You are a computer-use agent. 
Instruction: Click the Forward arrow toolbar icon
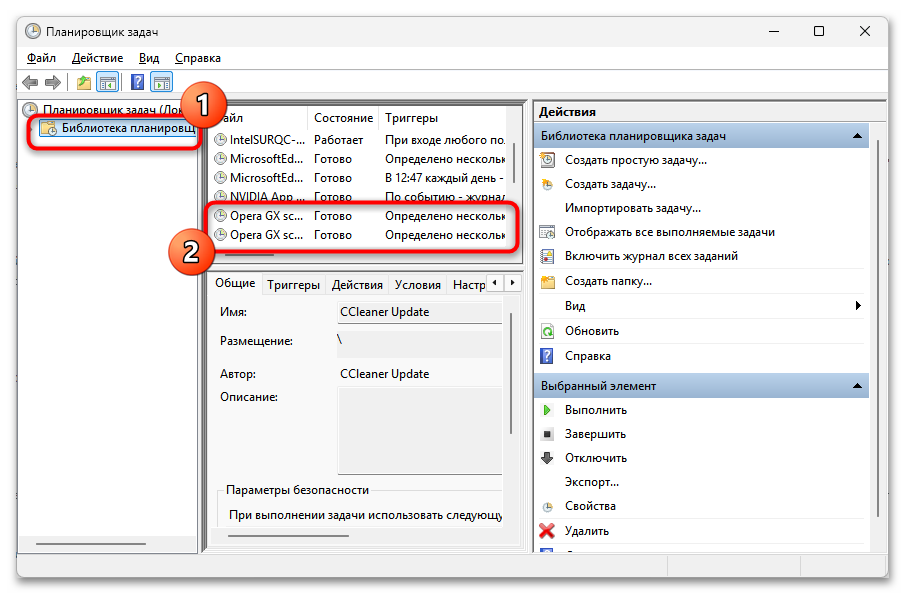53,83
